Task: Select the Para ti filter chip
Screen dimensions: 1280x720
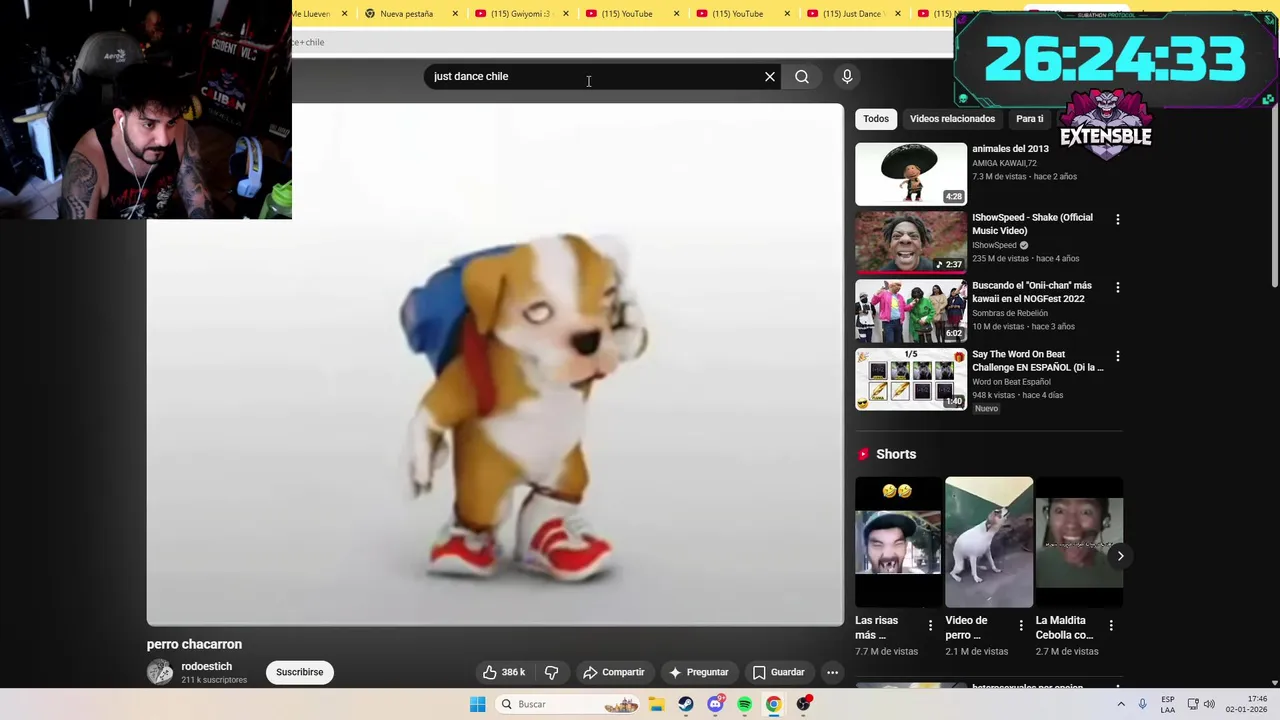Action: coord(1029,119)
